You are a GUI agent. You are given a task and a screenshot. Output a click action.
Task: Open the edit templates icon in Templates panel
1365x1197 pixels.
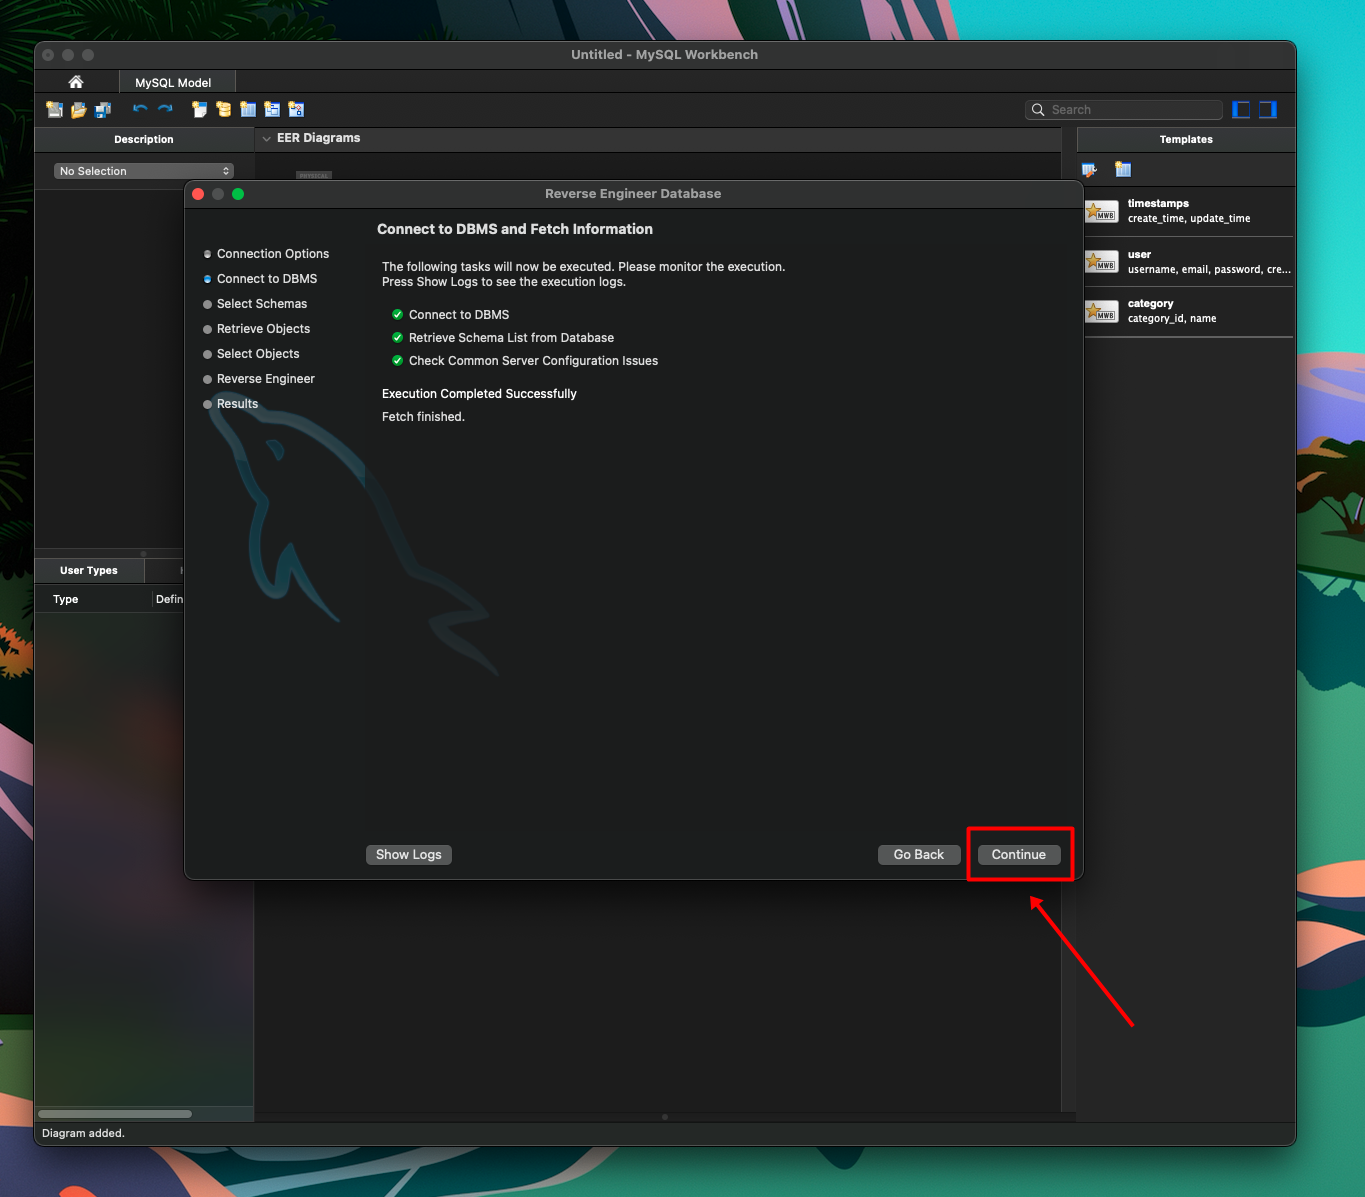click(1090, 170)
